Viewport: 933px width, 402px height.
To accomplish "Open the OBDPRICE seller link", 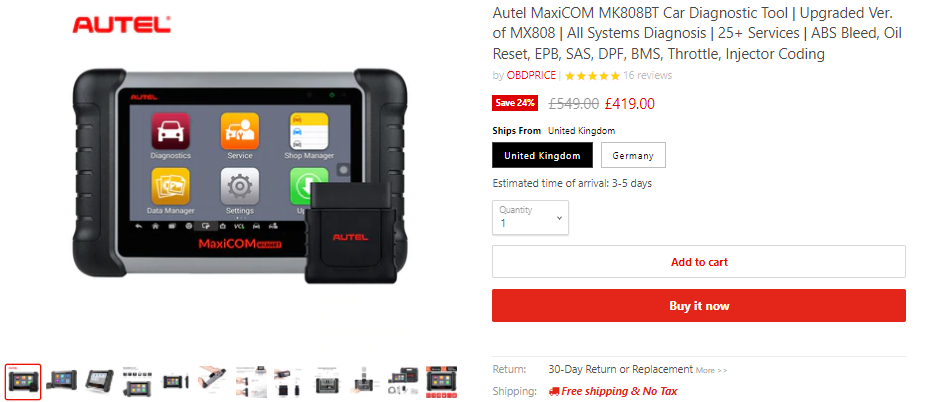I will [x=531, y=76].
